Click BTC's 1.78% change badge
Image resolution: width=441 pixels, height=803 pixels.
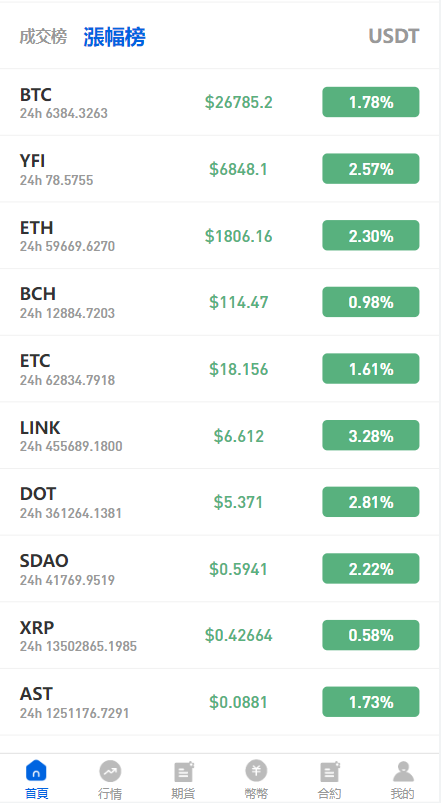click(371, 102)
